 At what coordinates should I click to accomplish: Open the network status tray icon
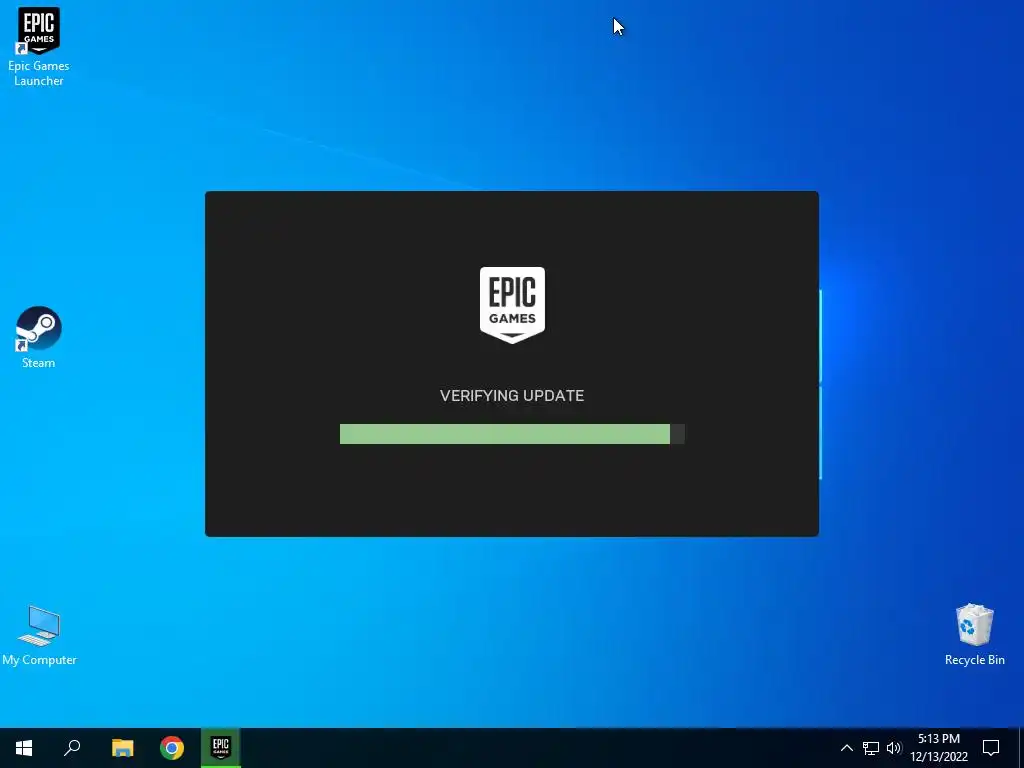point(871,748)
